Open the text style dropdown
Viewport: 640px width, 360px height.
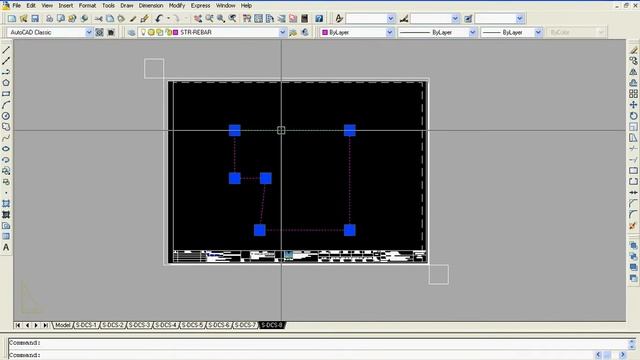391,18
